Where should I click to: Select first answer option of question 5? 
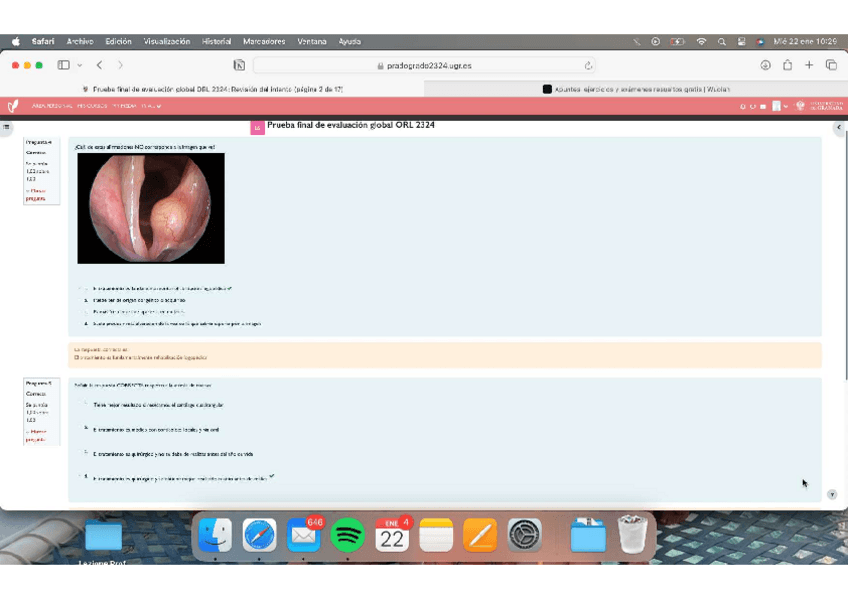pyautogui.click(x=86, y=404)
